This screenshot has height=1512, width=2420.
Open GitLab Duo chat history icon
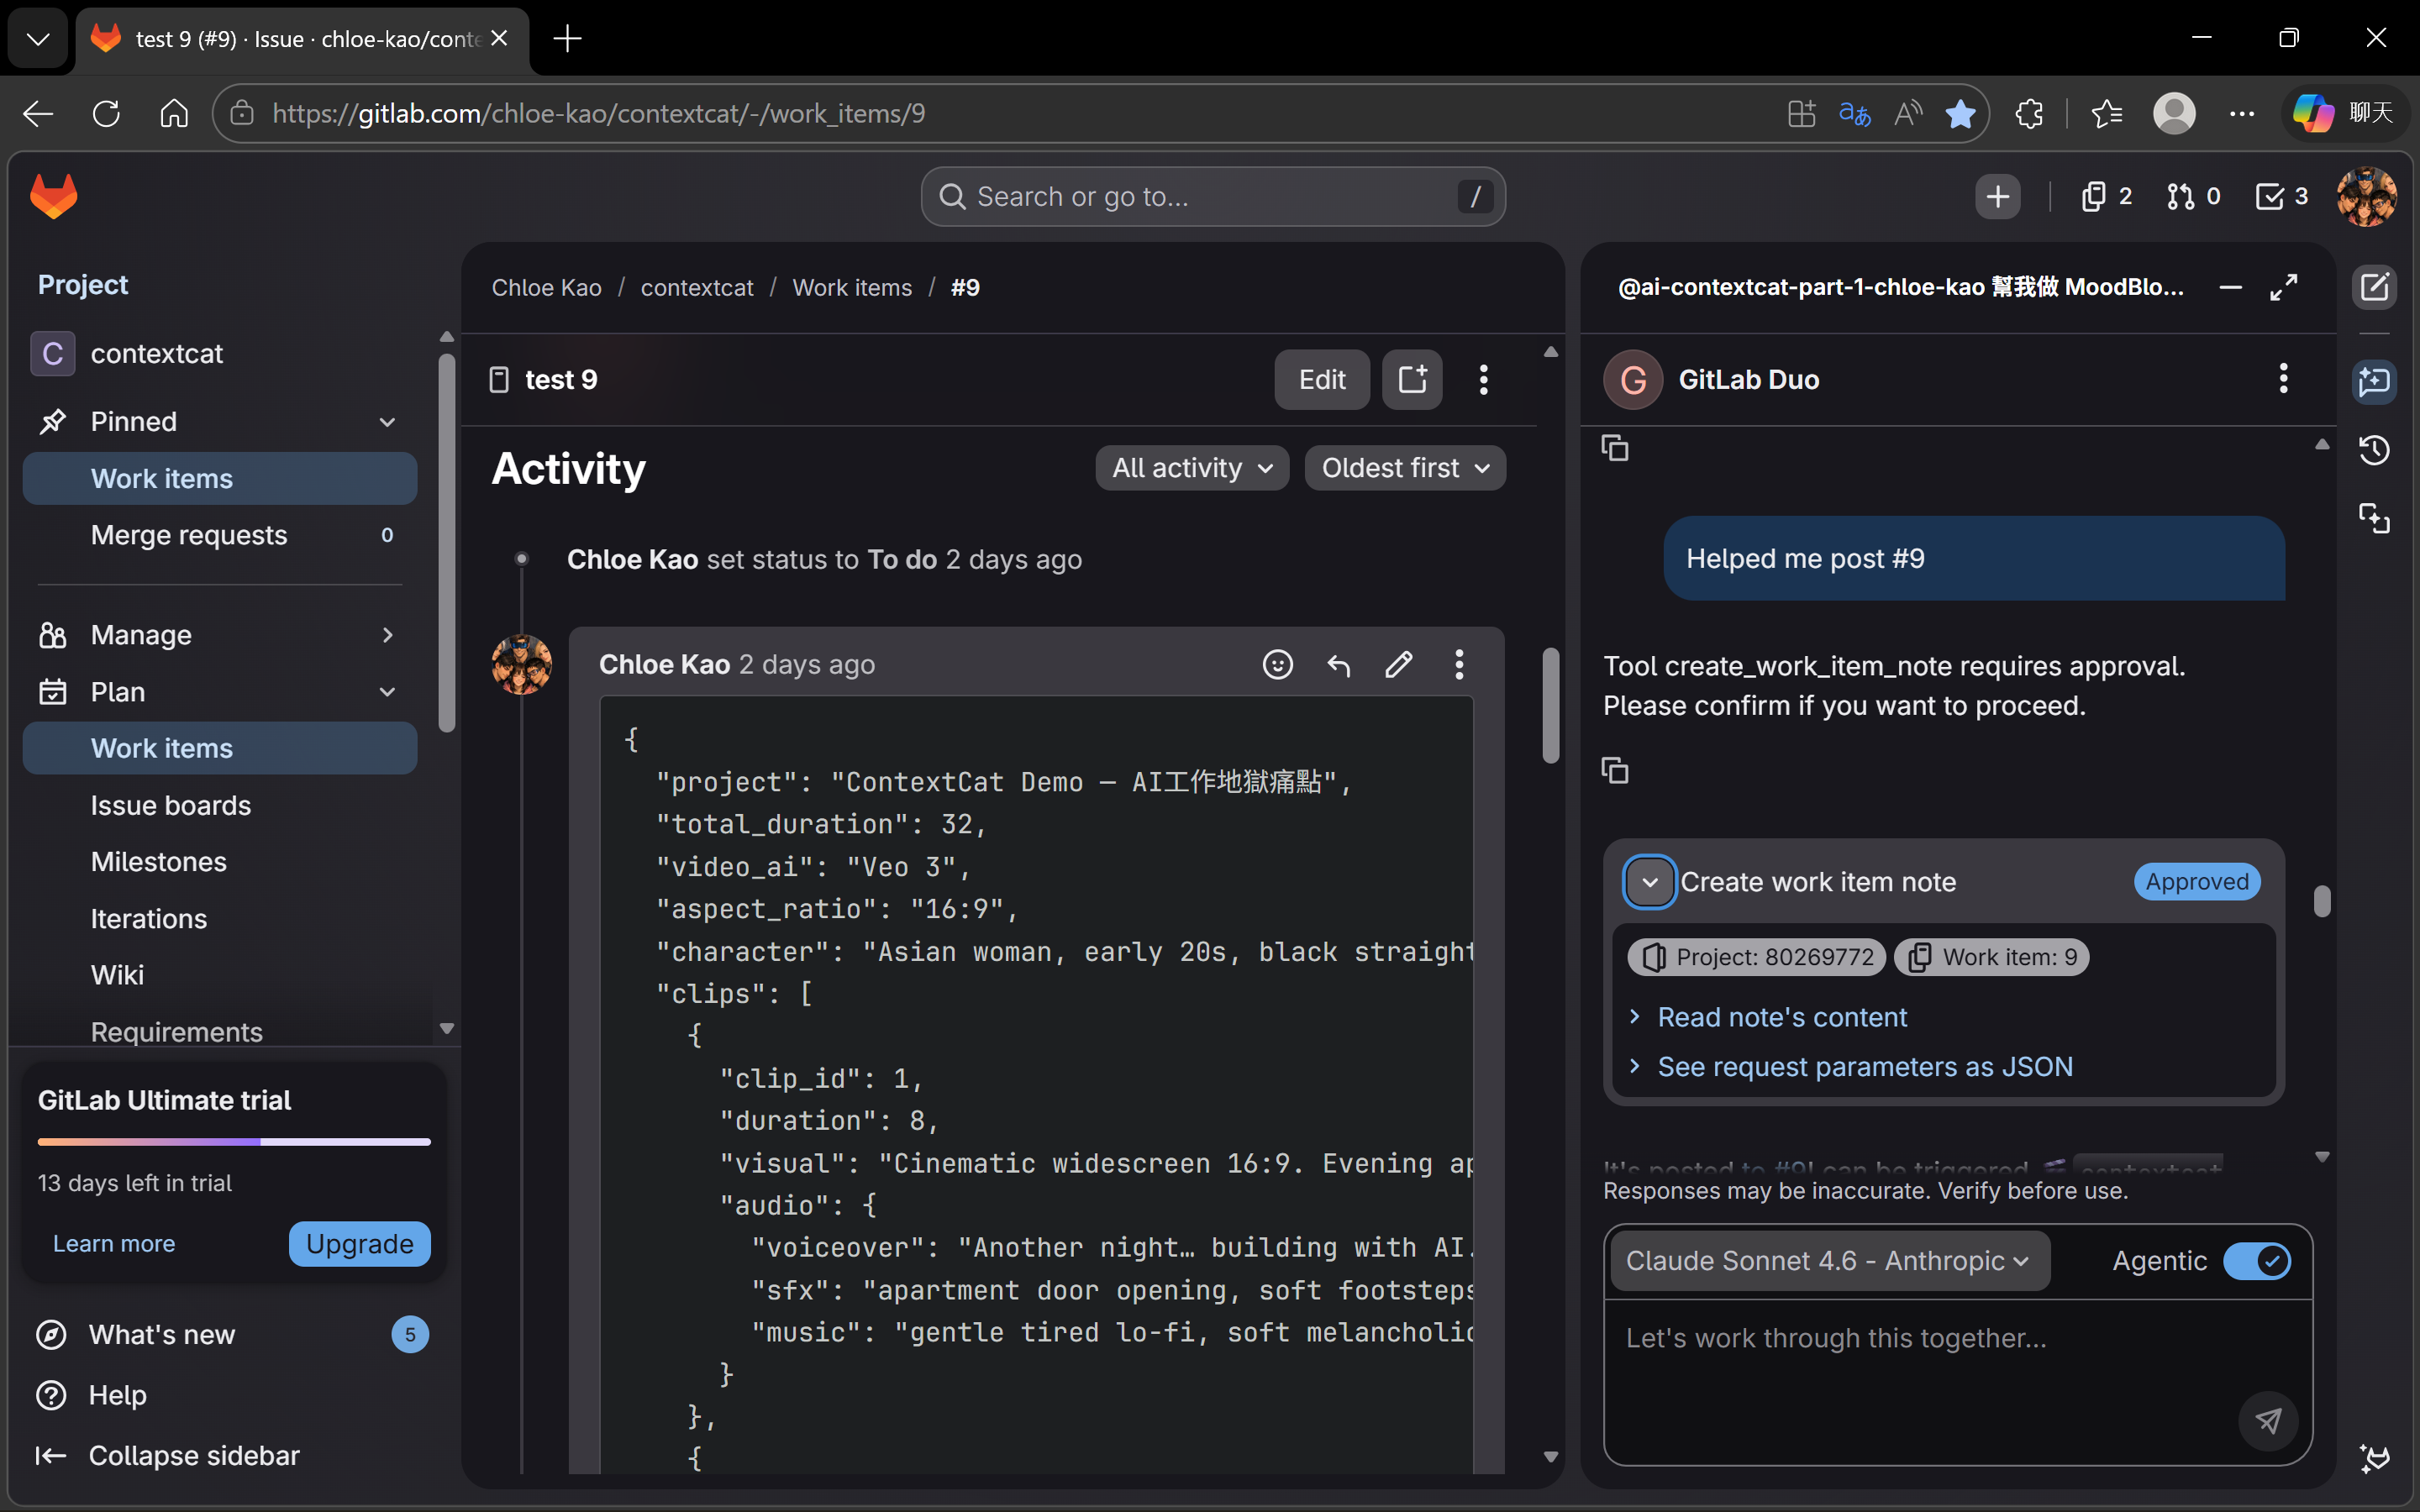2374,450
